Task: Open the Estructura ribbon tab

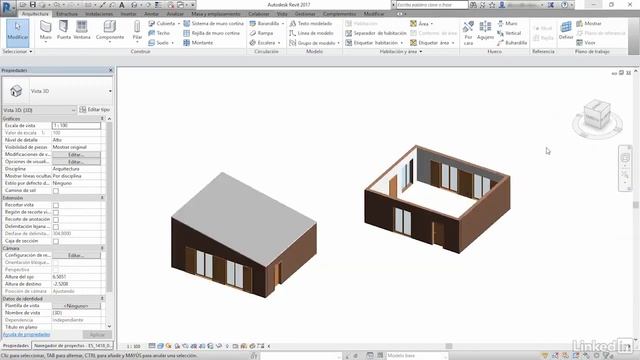Action: point(67,14)
